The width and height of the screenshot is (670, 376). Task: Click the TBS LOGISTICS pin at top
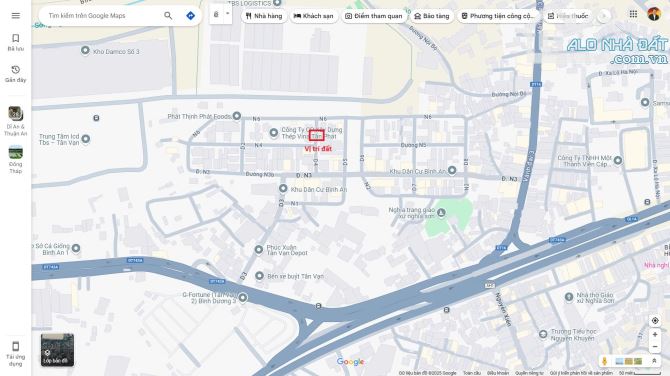tap(277, 3)
